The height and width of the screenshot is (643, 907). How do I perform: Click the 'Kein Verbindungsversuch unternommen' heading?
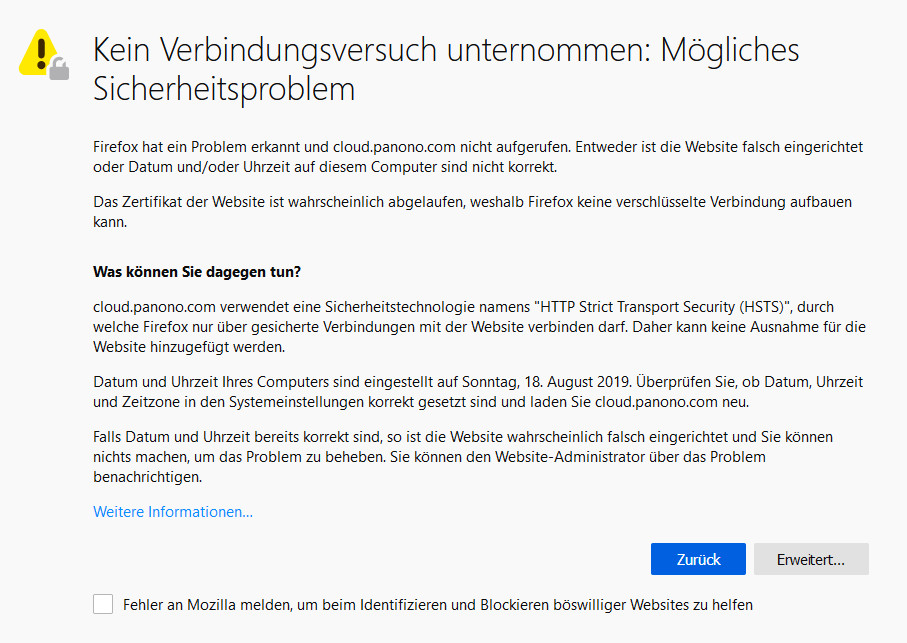(371, 52)
